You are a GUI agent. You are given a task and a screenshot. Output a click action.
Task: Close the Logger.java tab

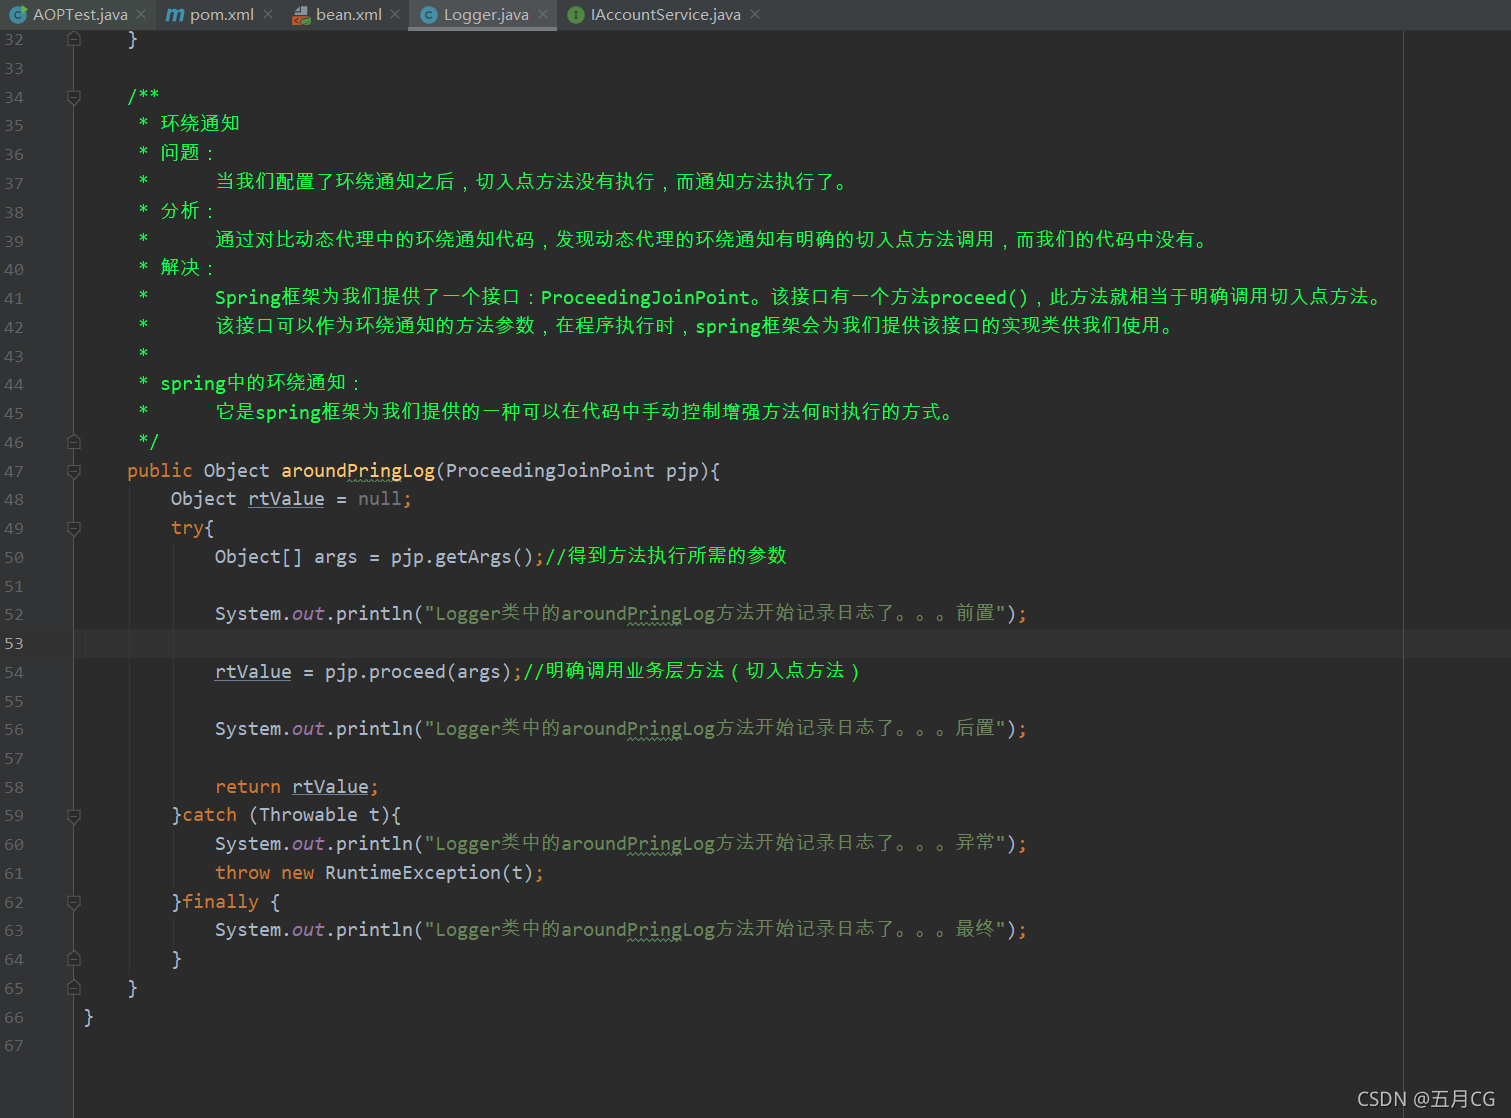click(x=543, y=14)
